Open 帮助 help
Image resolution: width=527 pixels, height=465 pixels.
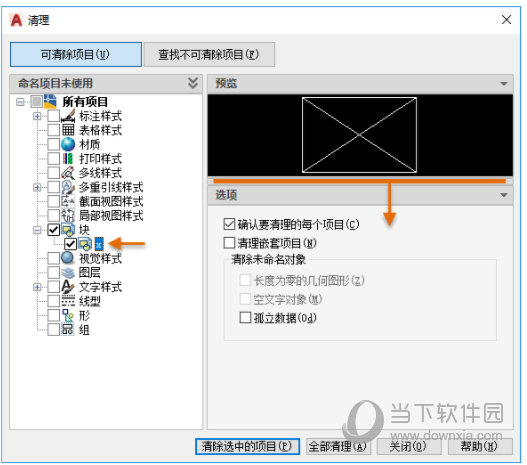click(x=480, y=447)
